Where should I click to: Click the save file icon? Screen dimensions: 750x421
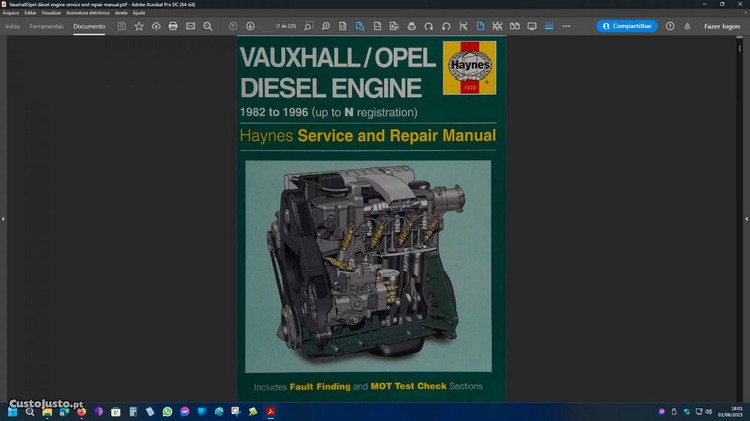coord(122,26)
